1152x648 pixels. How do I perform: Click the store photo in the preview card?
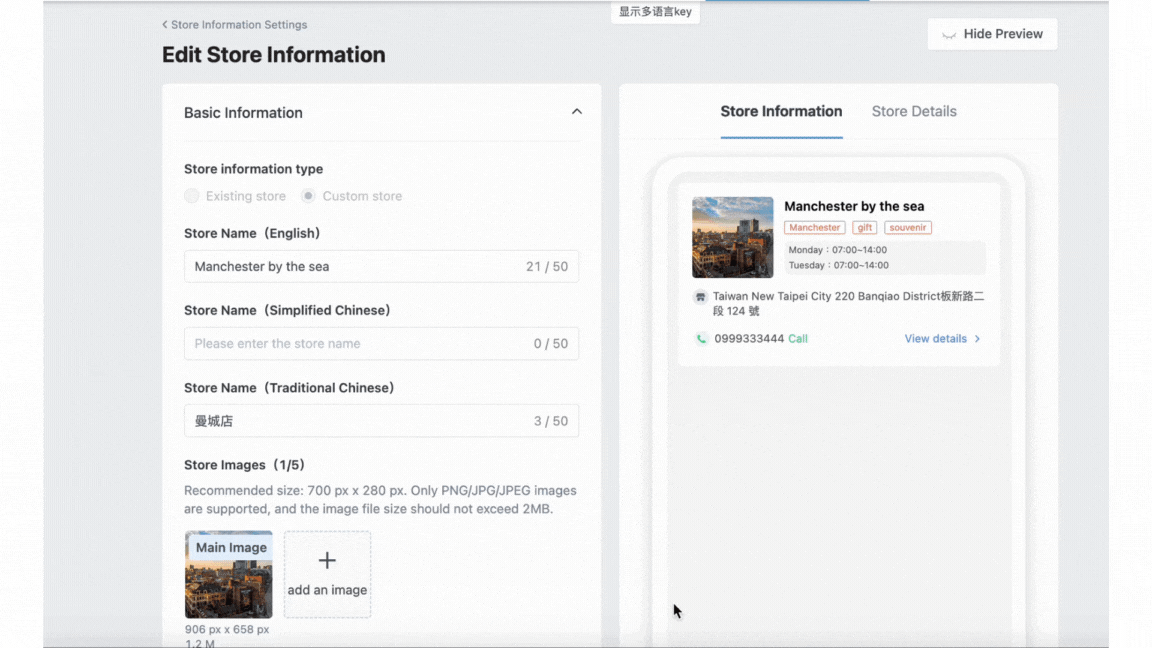pyautogui.click(x=732, y=237)
